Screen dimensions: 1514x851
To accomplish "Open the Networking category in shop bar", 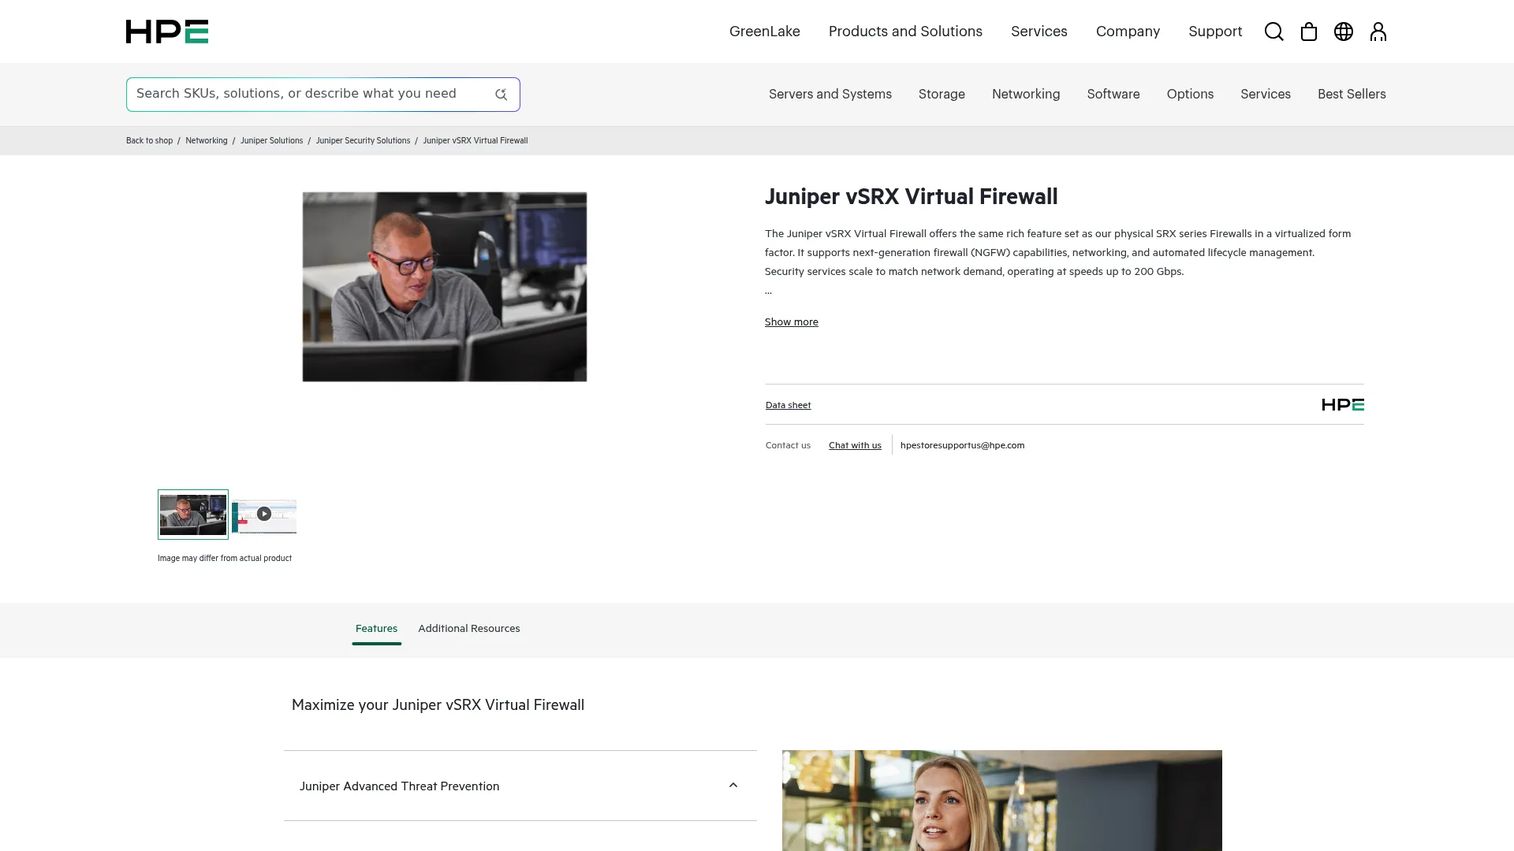I will (1026, 94).
